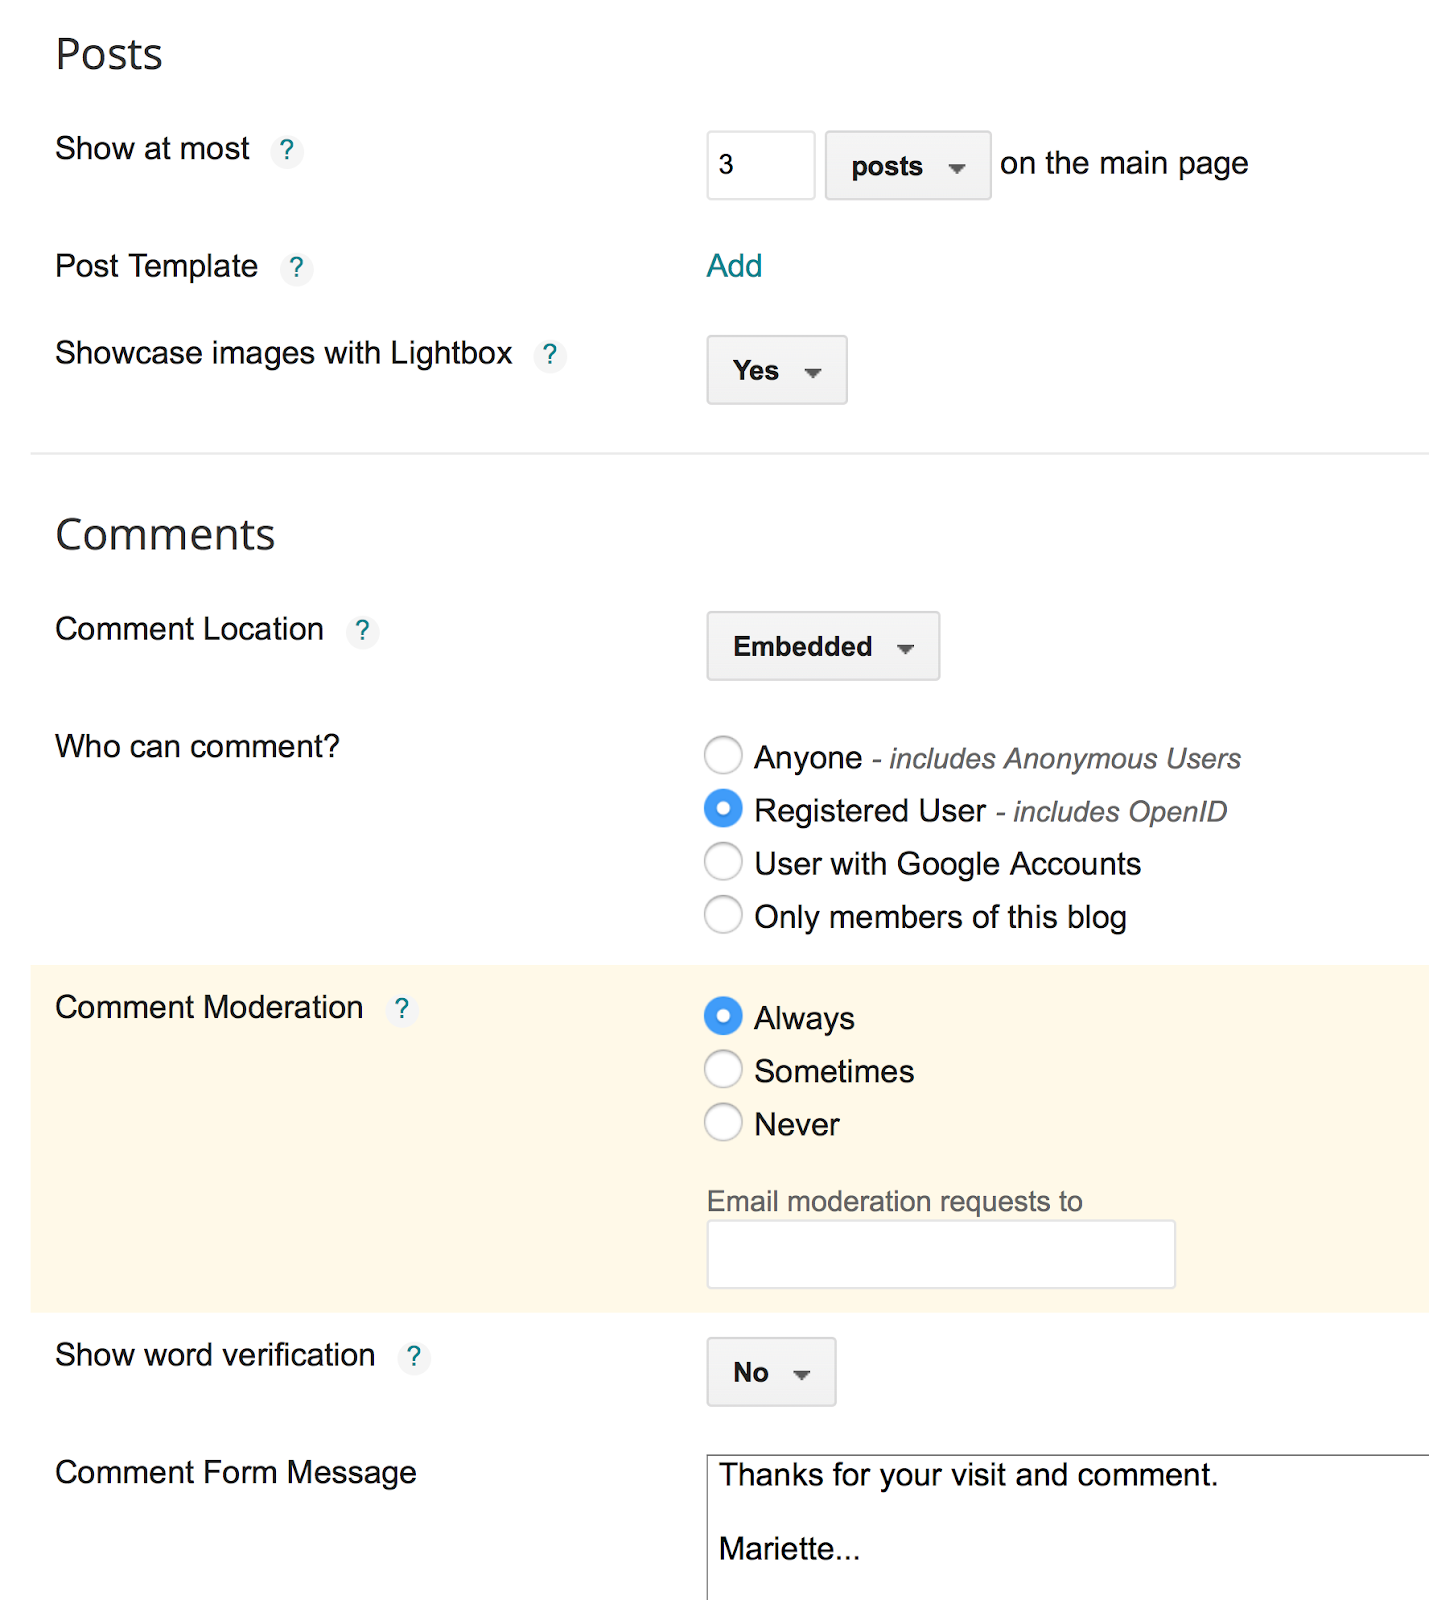Open Comment Moderation help icon
1429x1600 pixels.
(402, 1009)
